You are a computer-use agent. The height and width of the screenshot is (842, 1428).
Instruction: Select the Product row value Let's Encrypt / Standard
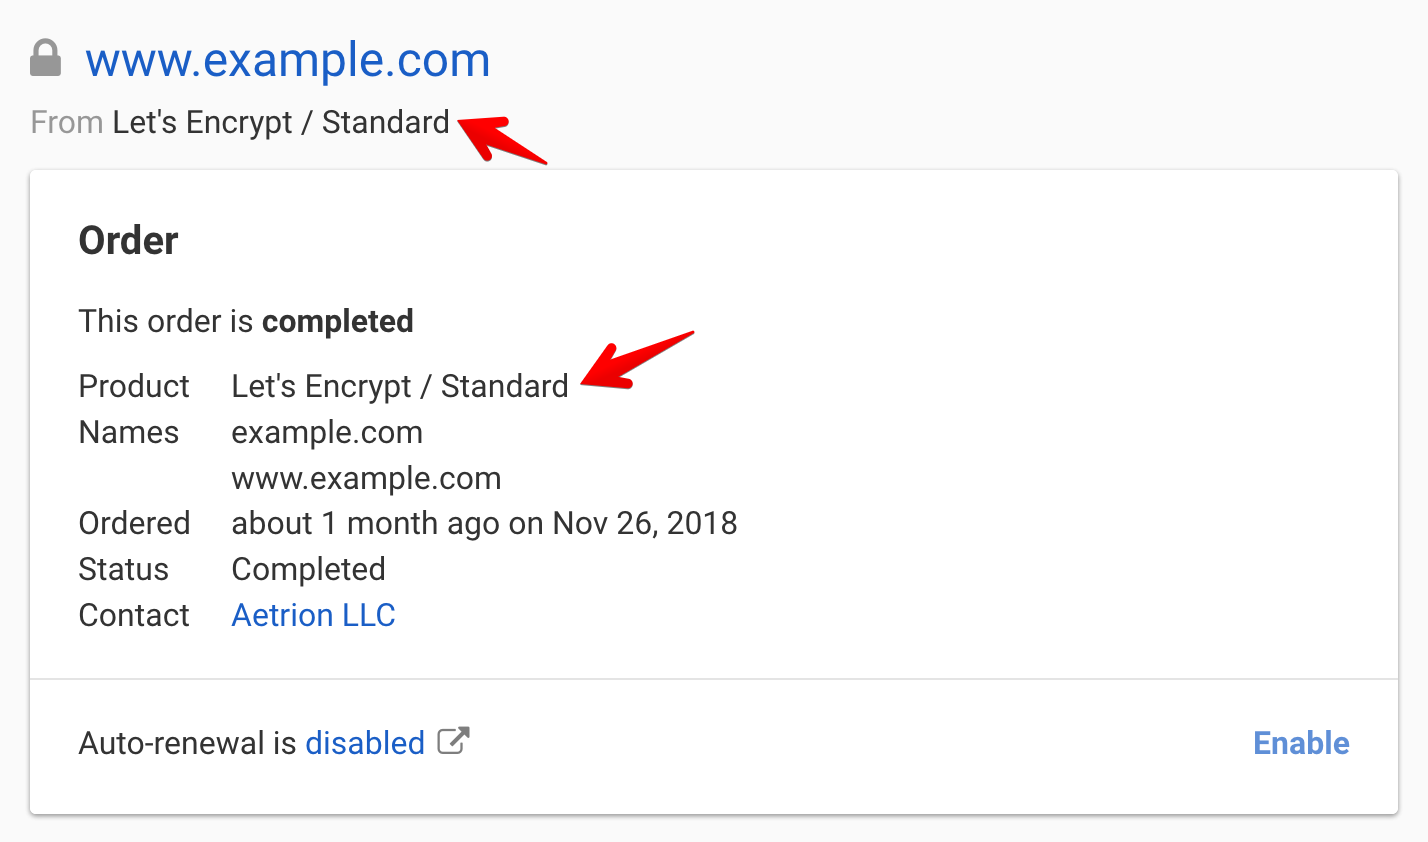400,386
